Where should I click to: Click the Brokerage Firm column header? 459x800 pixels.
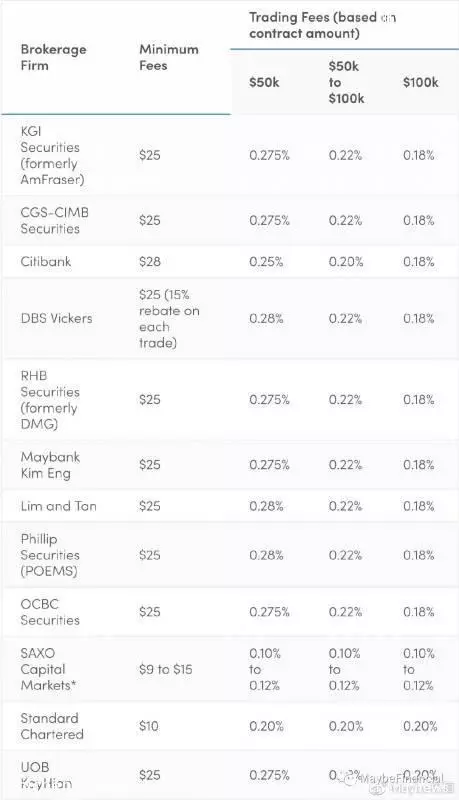[x=54, y=57]
